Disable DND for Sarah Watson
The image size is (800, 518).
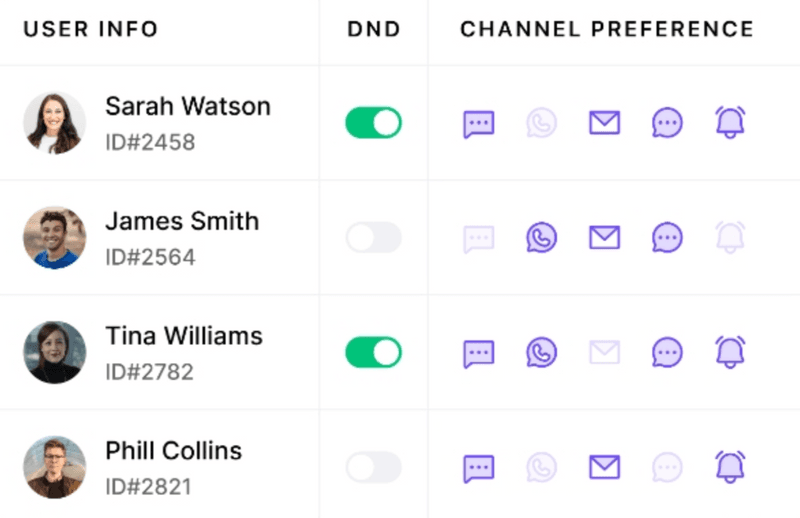pyautogui.click(x=373, y=123)
